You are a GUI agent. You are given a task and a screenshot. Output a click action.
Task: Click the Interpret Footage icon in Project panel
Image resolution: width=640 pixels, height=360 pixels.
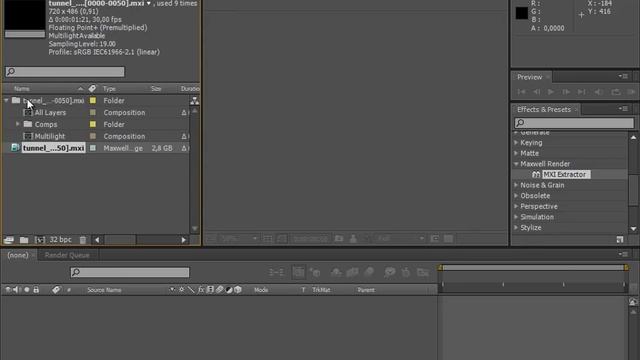coord(9,240)
